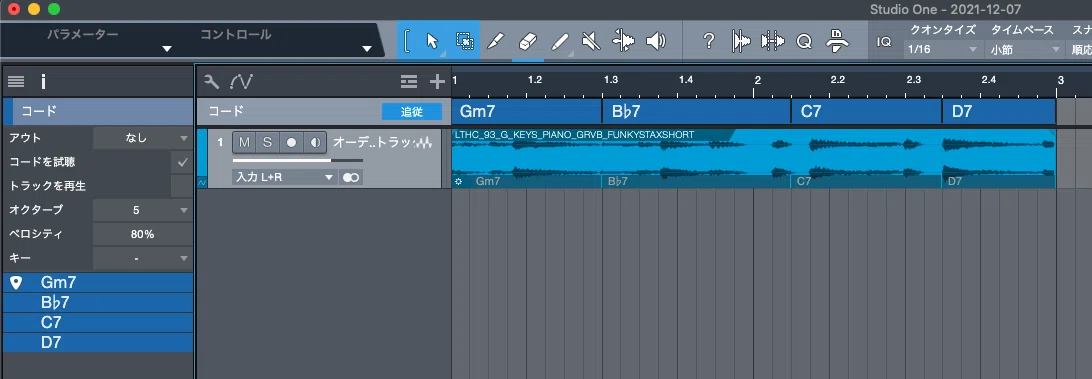
Task: Toggle the 追従 follow button
Action: click(412, 111)
